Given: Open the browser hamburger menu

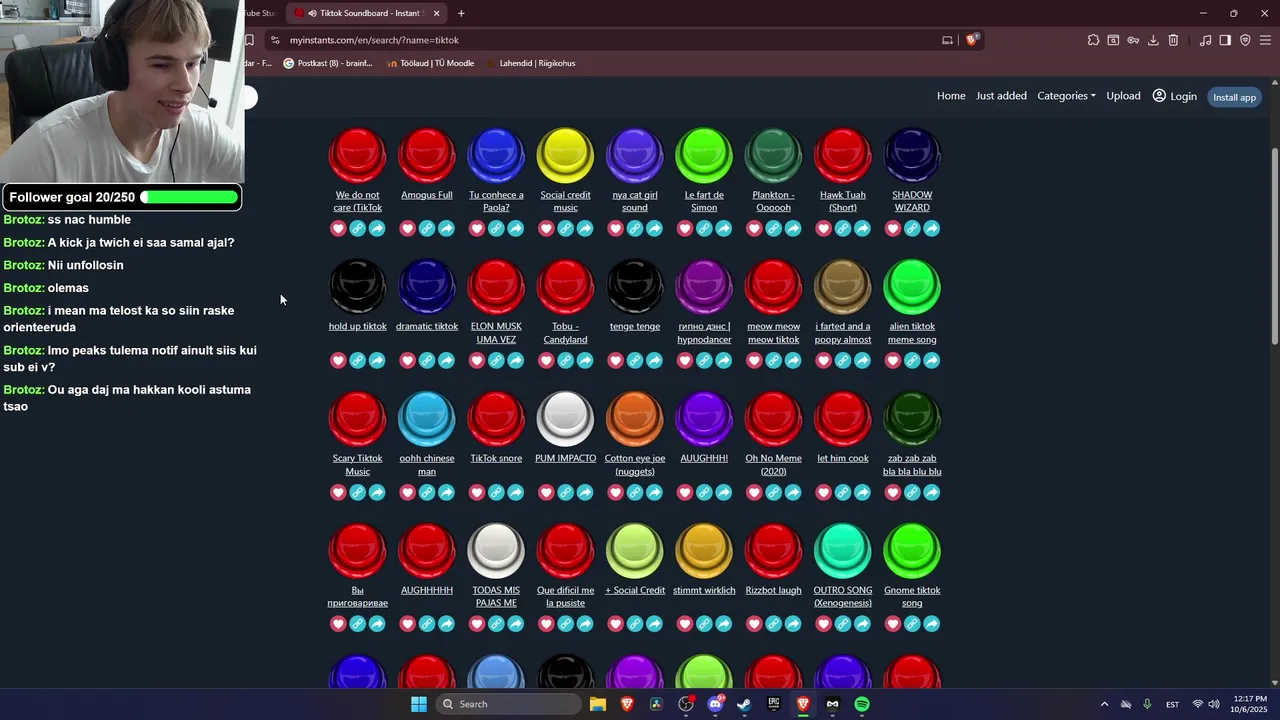Looking at the screenshot, I should (1265, 40).
